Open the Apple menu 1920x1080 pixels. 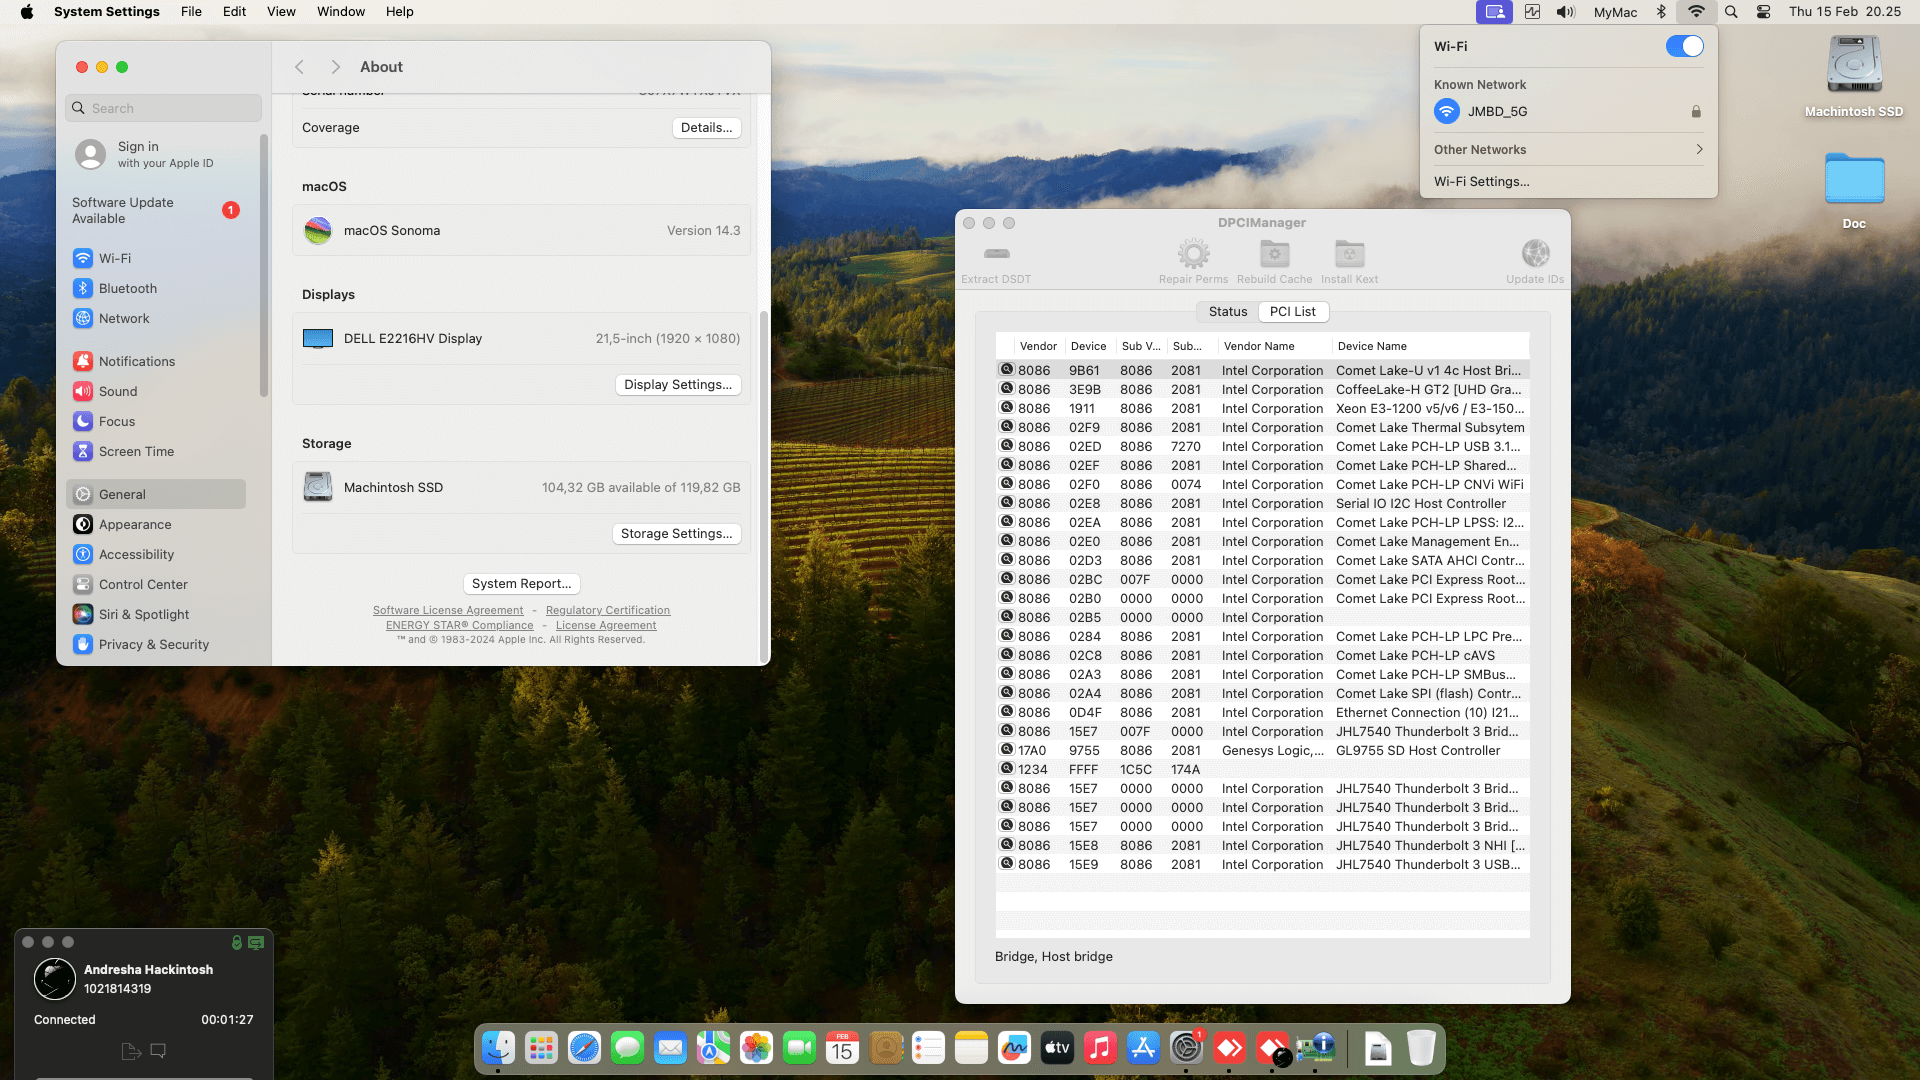27,12
